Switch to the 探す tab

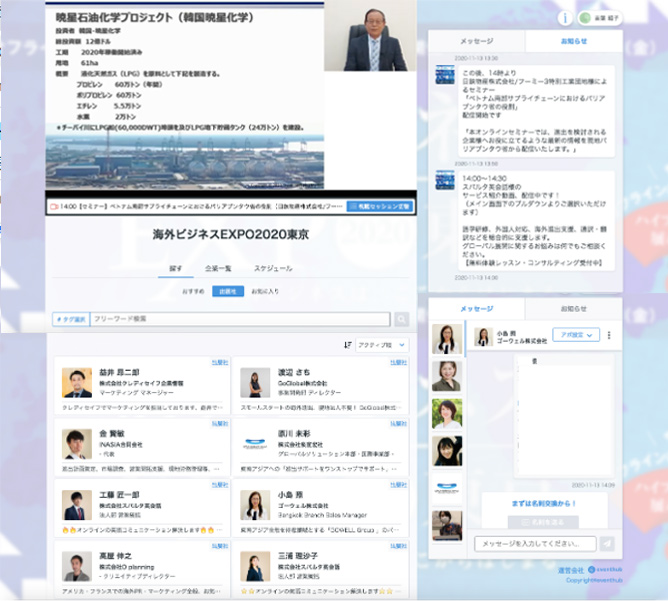click(176, 268)
